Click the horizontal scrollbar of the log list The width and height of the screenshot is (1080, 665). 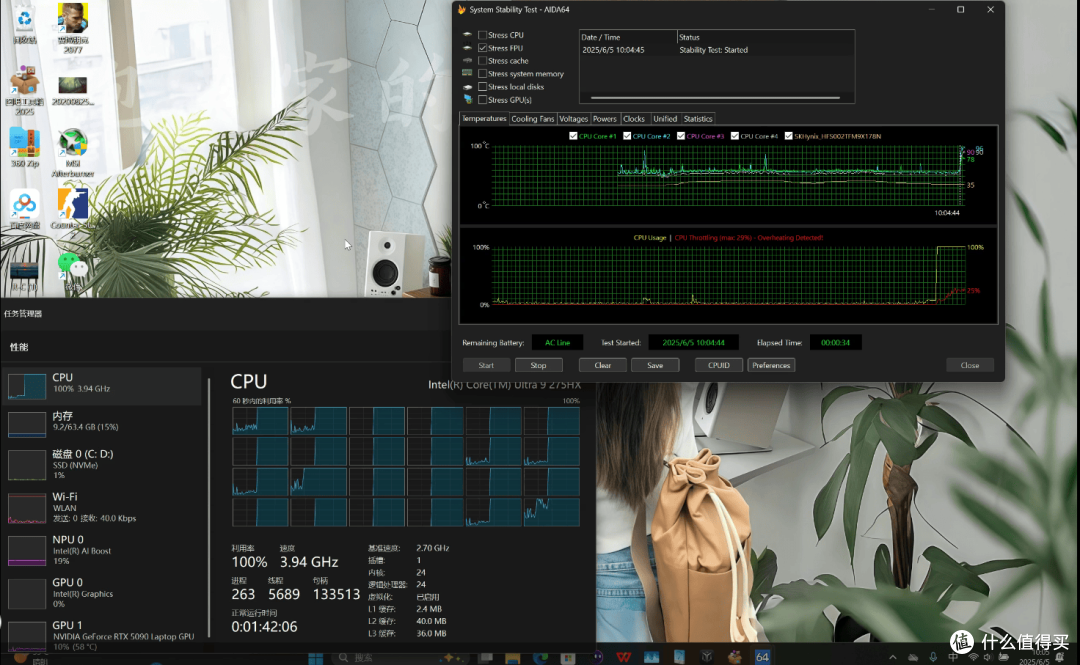pos(715,98)
